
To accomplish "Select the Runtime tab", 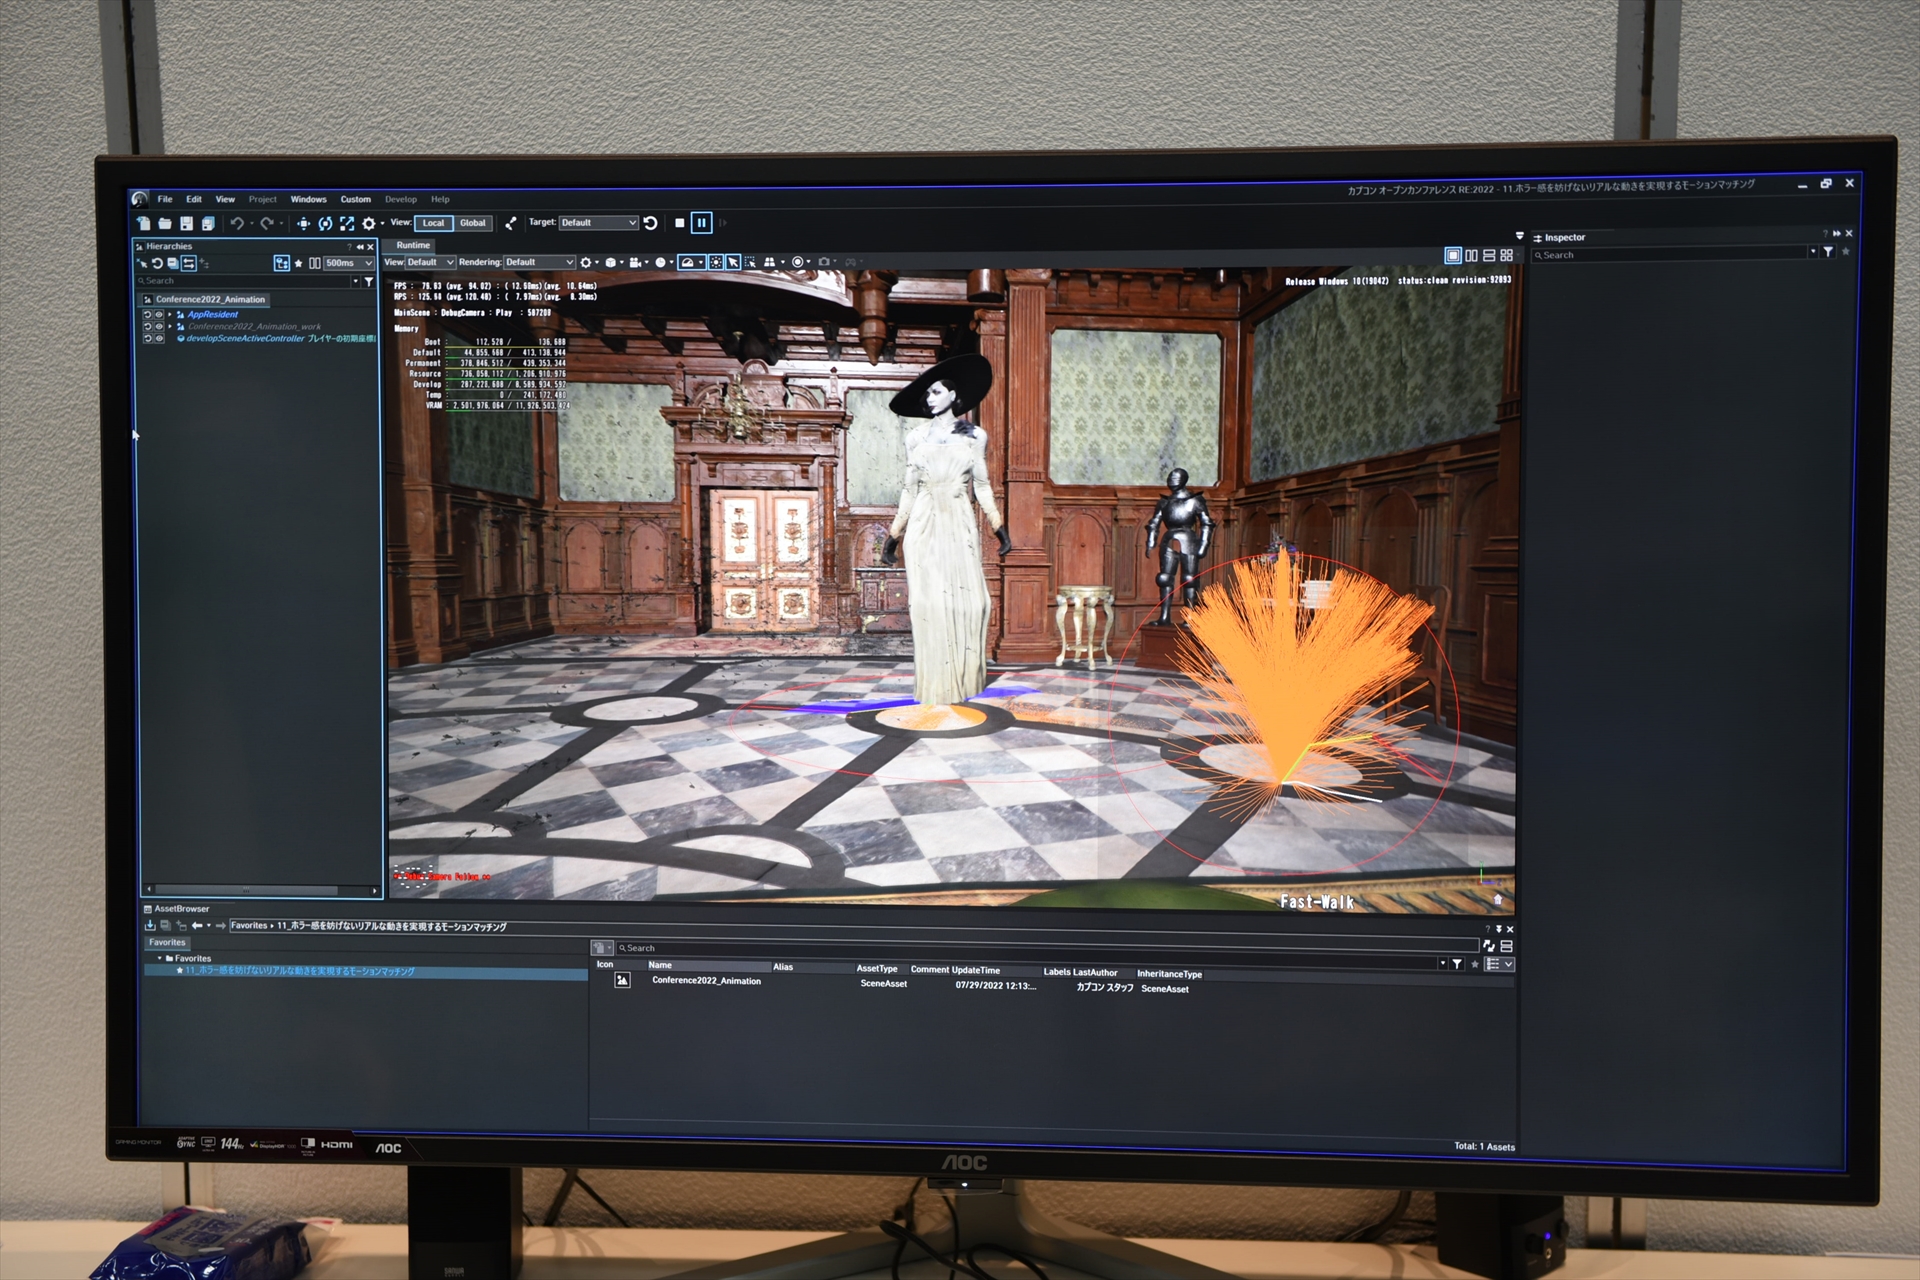I will tap(413, 245).
